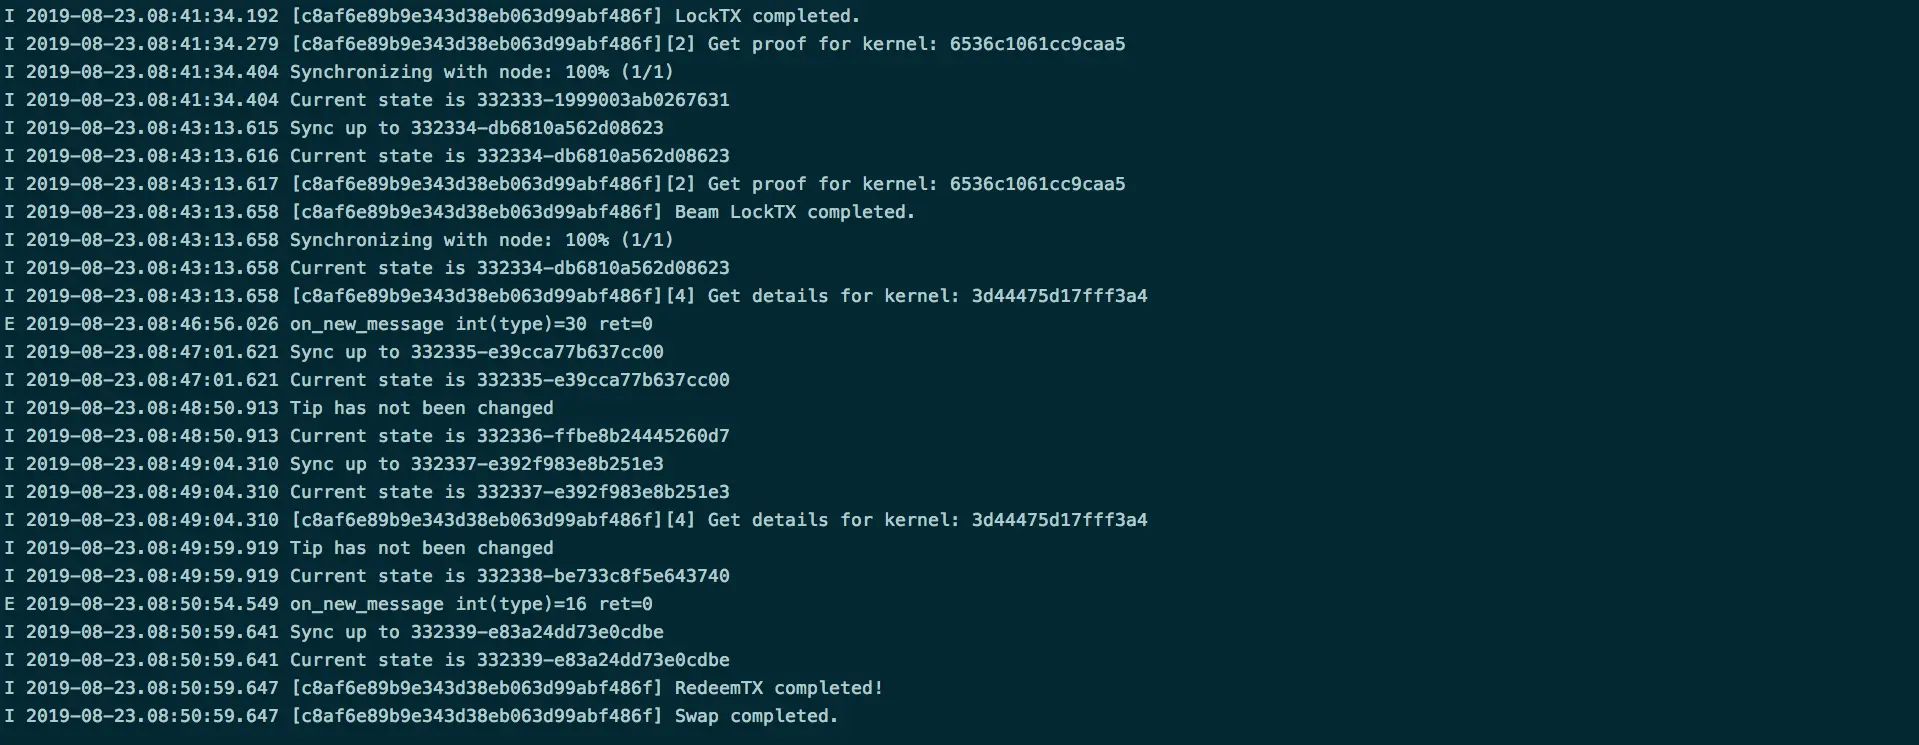Click state hash 332338-be733c8f5e643740
The image size is (1919, 745).
point(603,576)
